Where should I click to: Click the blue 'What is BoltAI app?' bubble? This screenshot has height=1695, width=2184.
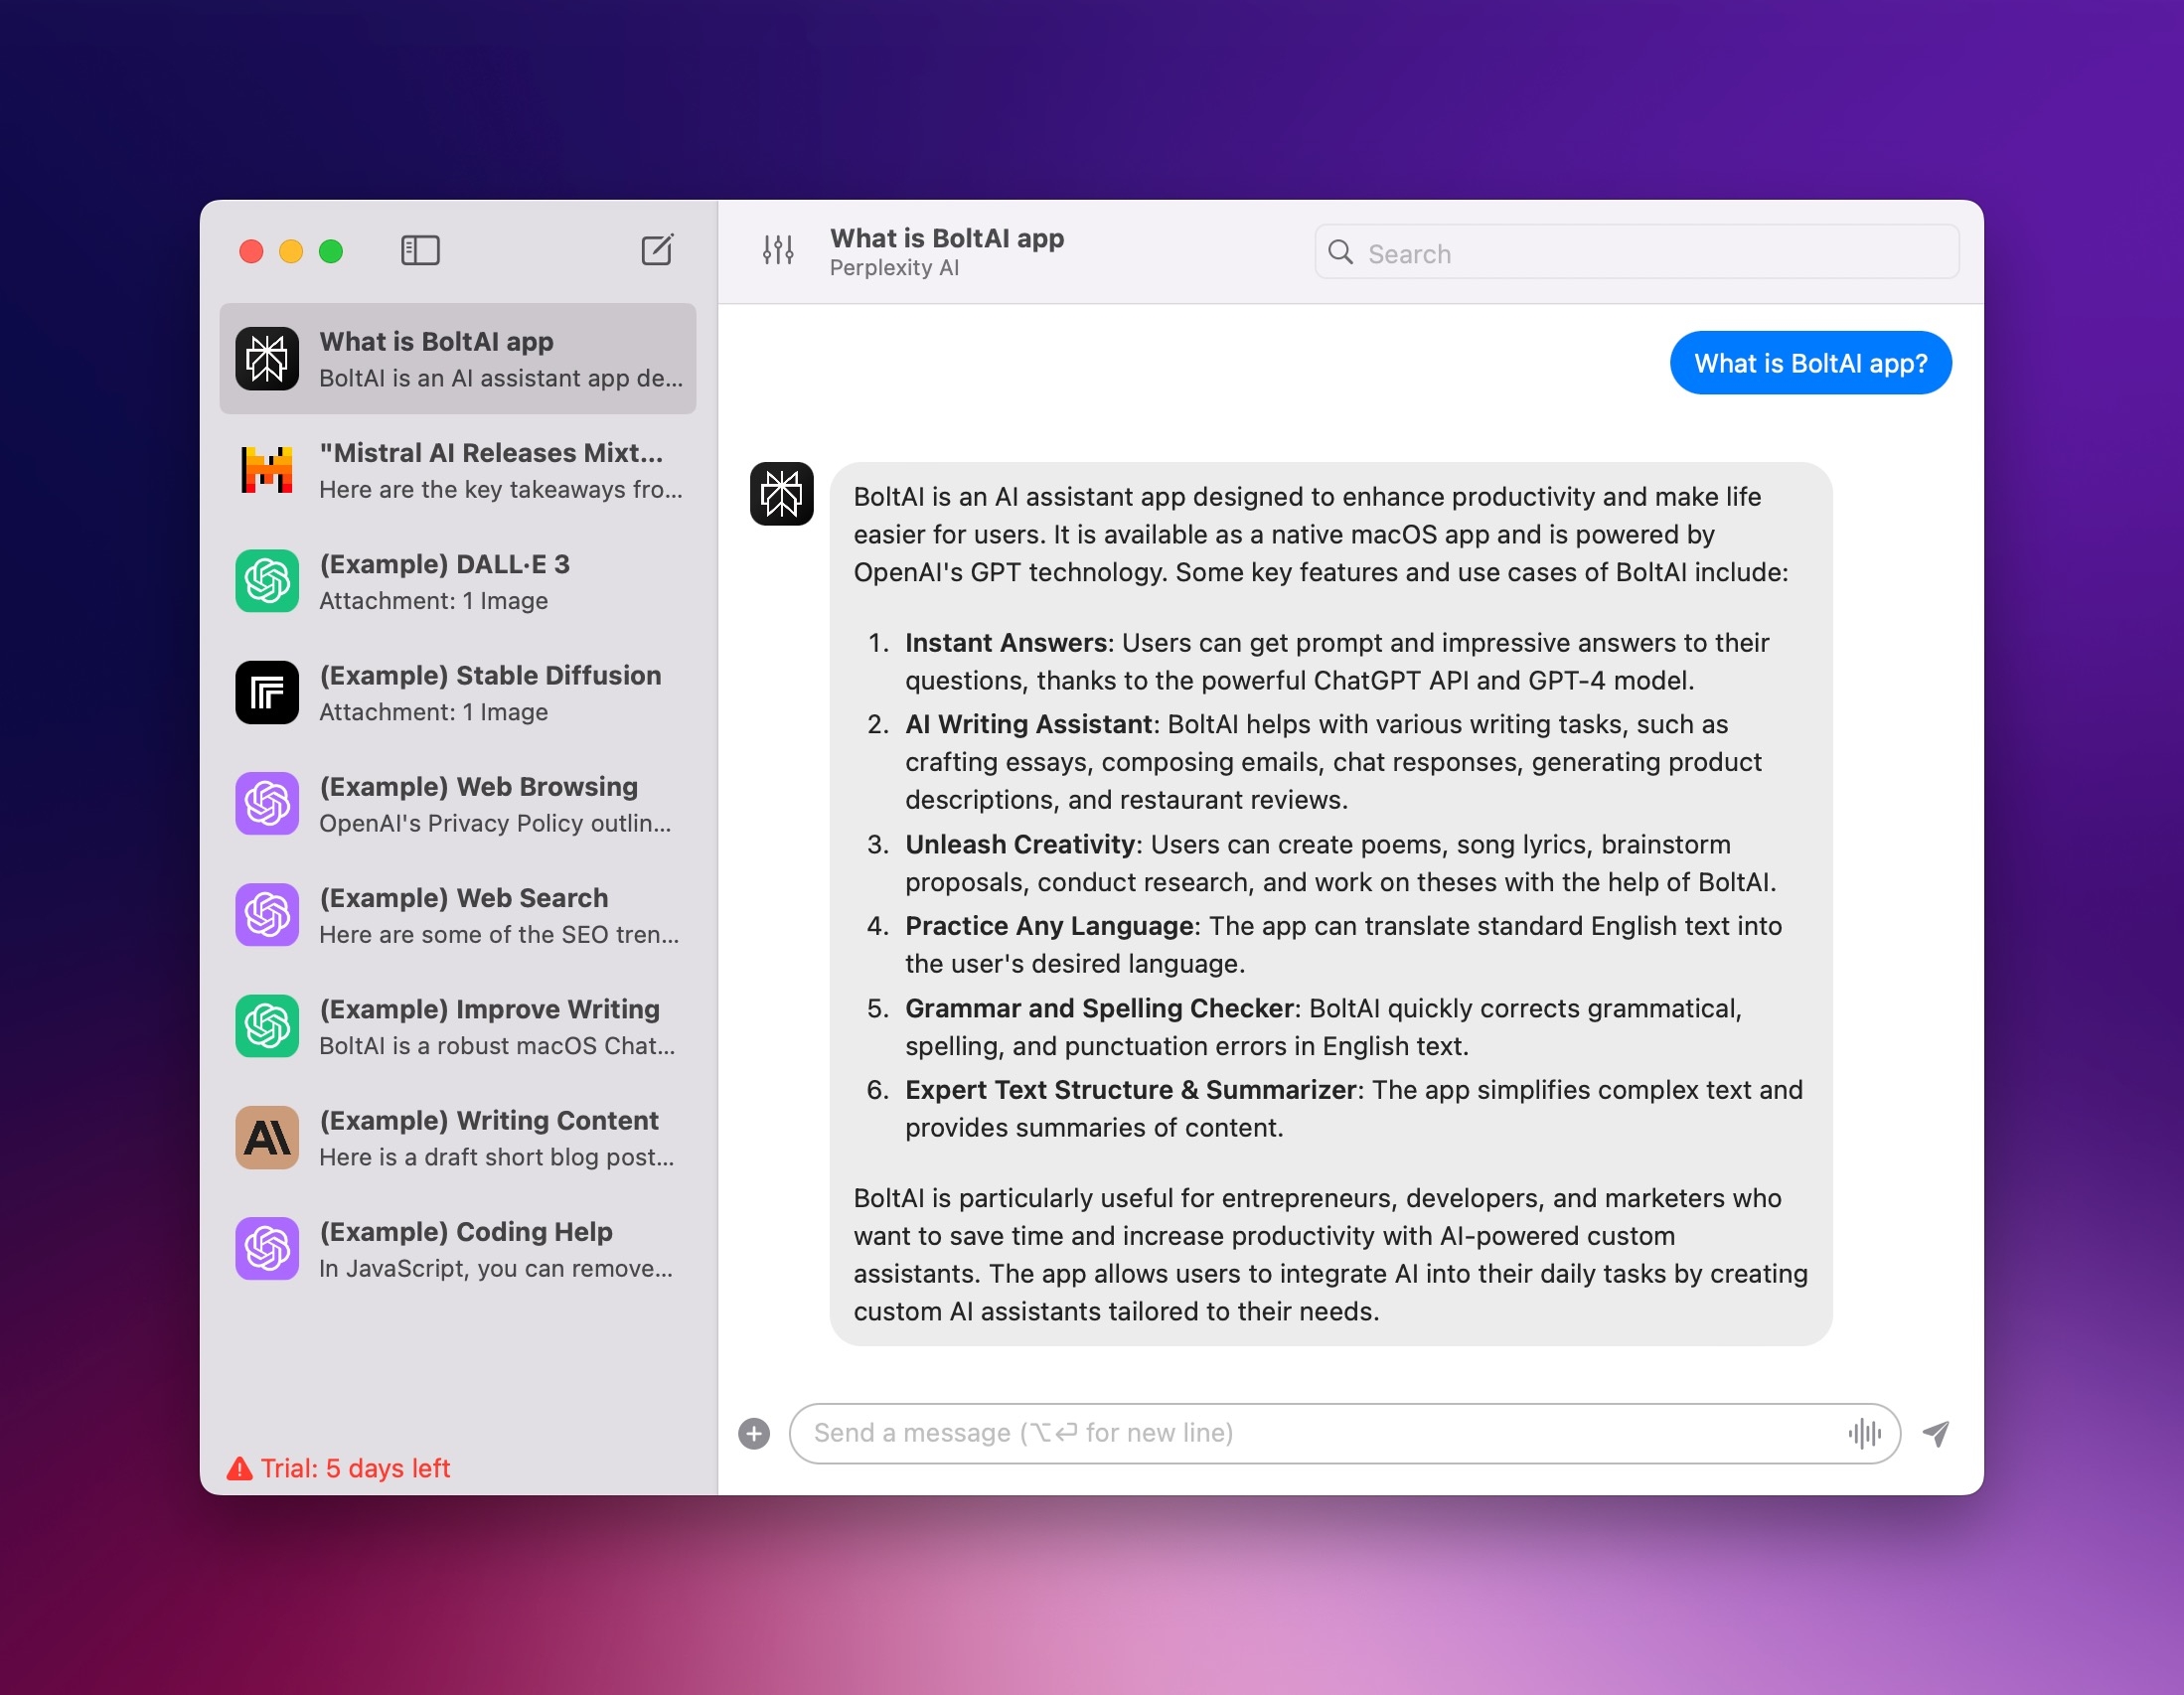(1810, 363)
